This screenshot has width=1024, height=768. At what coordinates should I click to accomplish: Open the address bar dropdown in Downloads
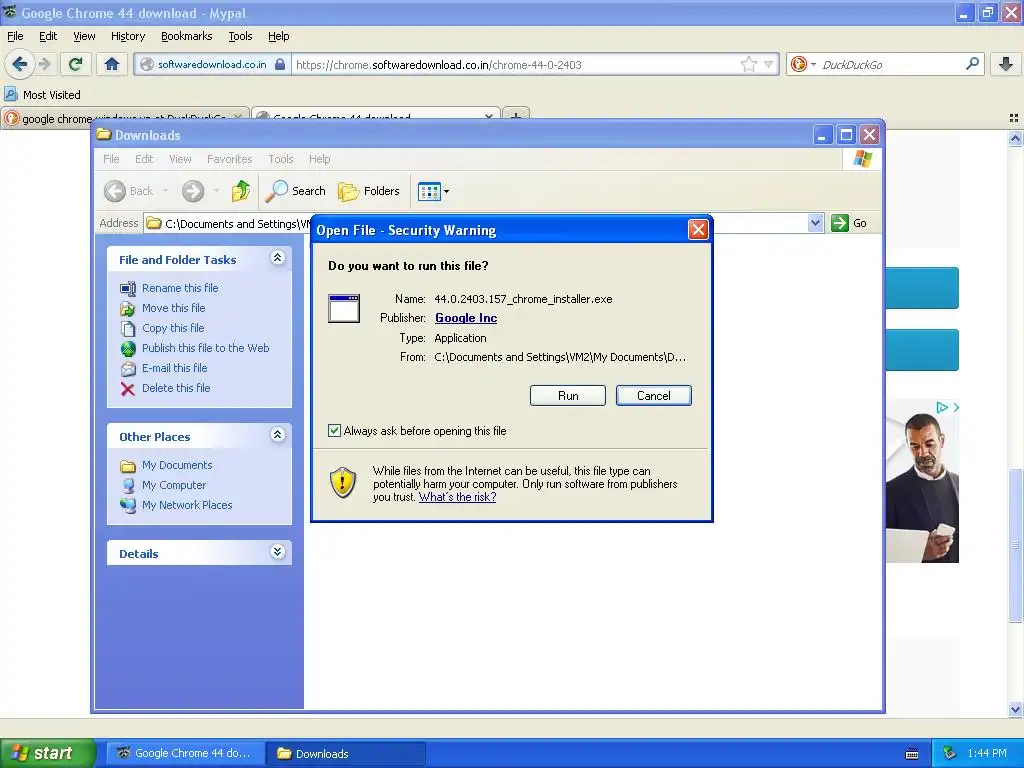[x=815, y=223]
